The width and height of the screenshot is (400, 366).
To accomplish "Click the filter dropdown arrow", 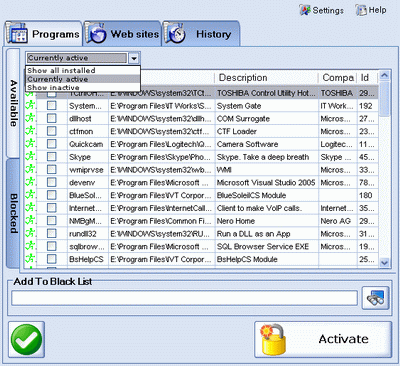I will pyautogui.click(x=134, y=58).
